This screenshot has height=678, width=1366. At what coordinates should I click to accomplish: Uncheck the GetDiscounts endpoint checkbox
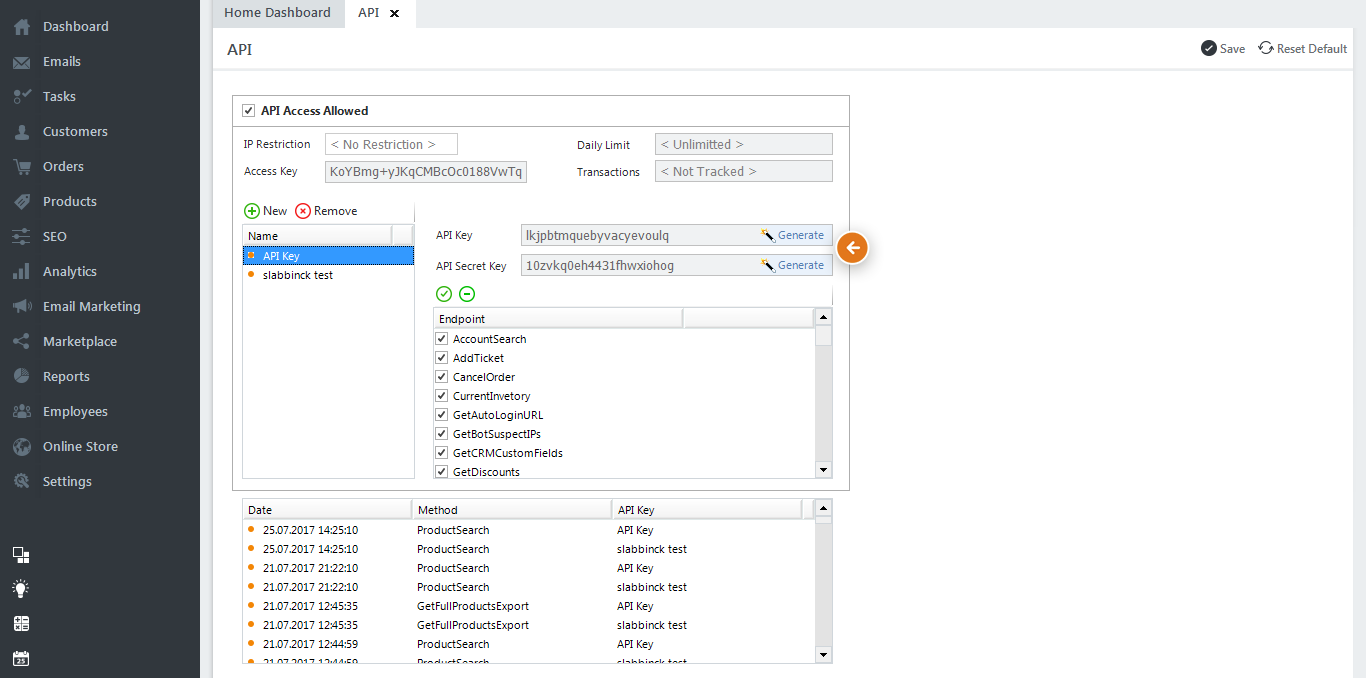click(x=442, y=472)
